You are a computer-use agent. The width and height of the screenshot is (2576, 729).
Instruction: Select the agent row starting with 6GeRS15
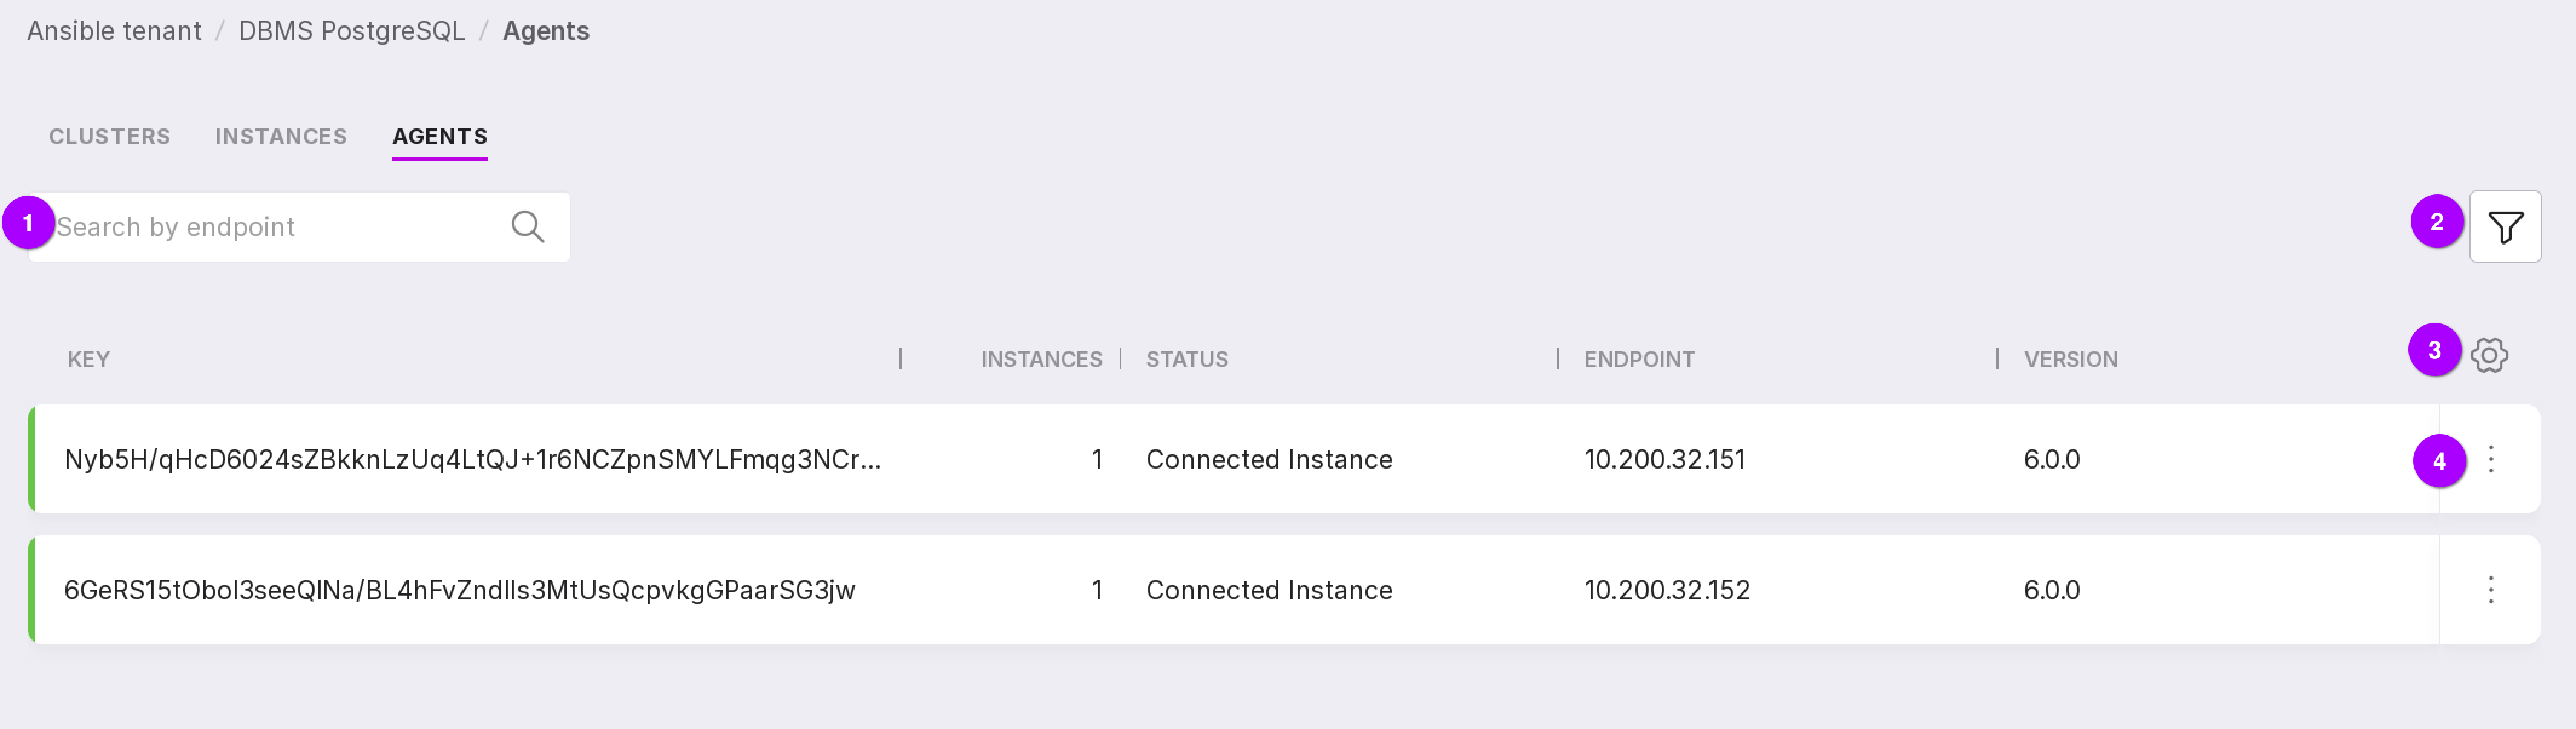point(459,590)
